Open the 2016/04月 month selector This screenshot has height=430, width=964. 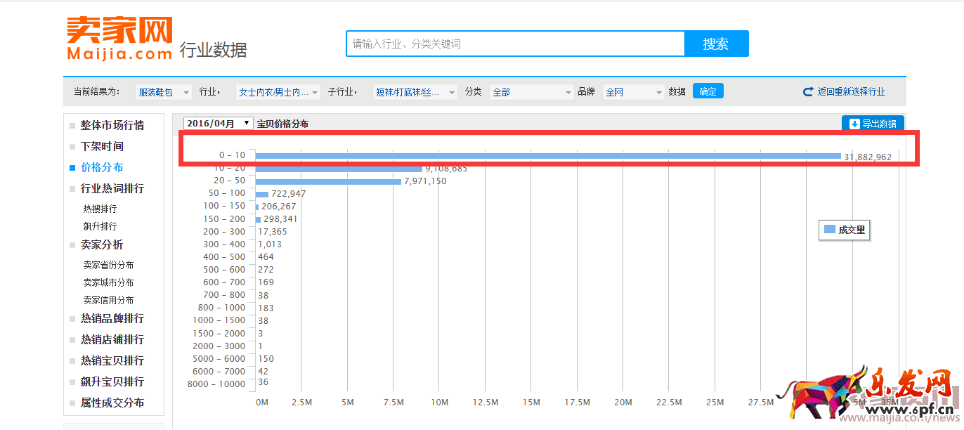(218, 123)
